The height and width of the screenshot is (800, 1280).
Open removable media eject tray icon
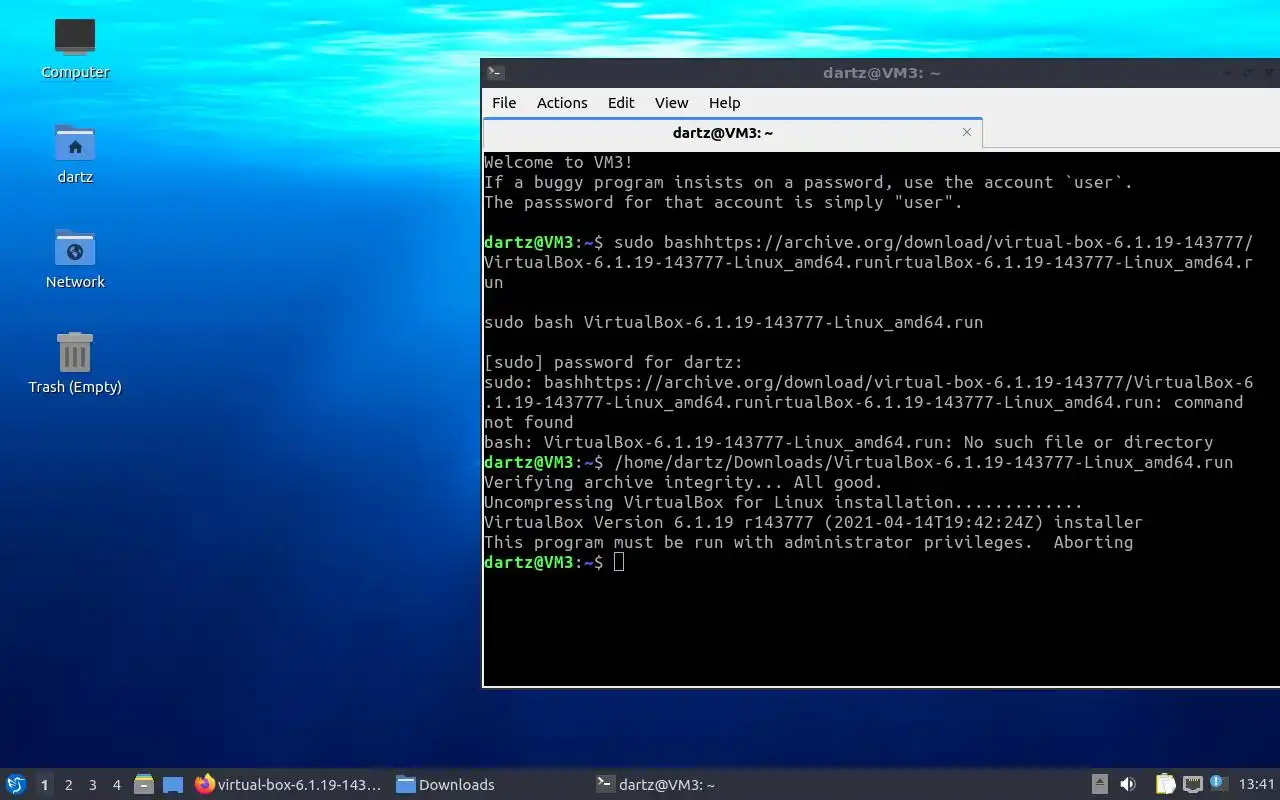point(1100,785)
